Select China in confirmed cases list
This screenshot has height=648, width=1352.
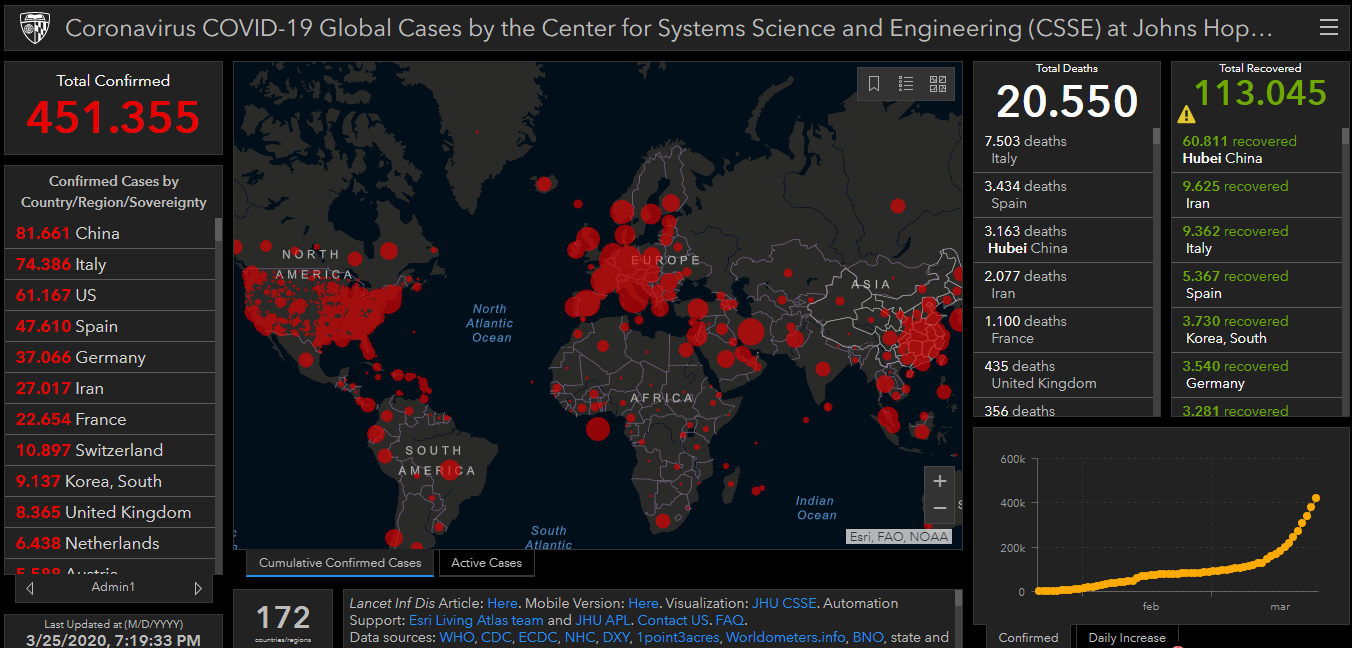[x=110, y=233]
